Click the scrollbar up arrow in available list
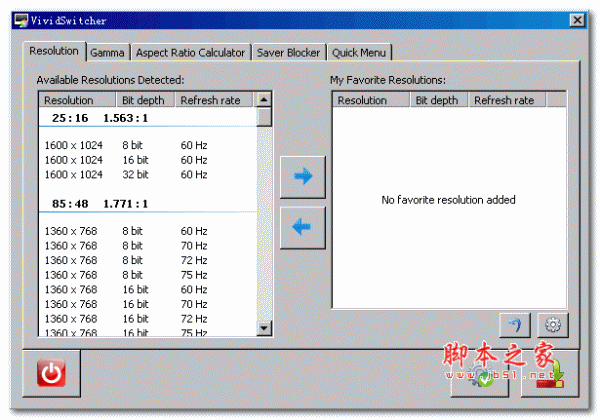The height and width of the screenshot is (420, 600). click(264, 100)
